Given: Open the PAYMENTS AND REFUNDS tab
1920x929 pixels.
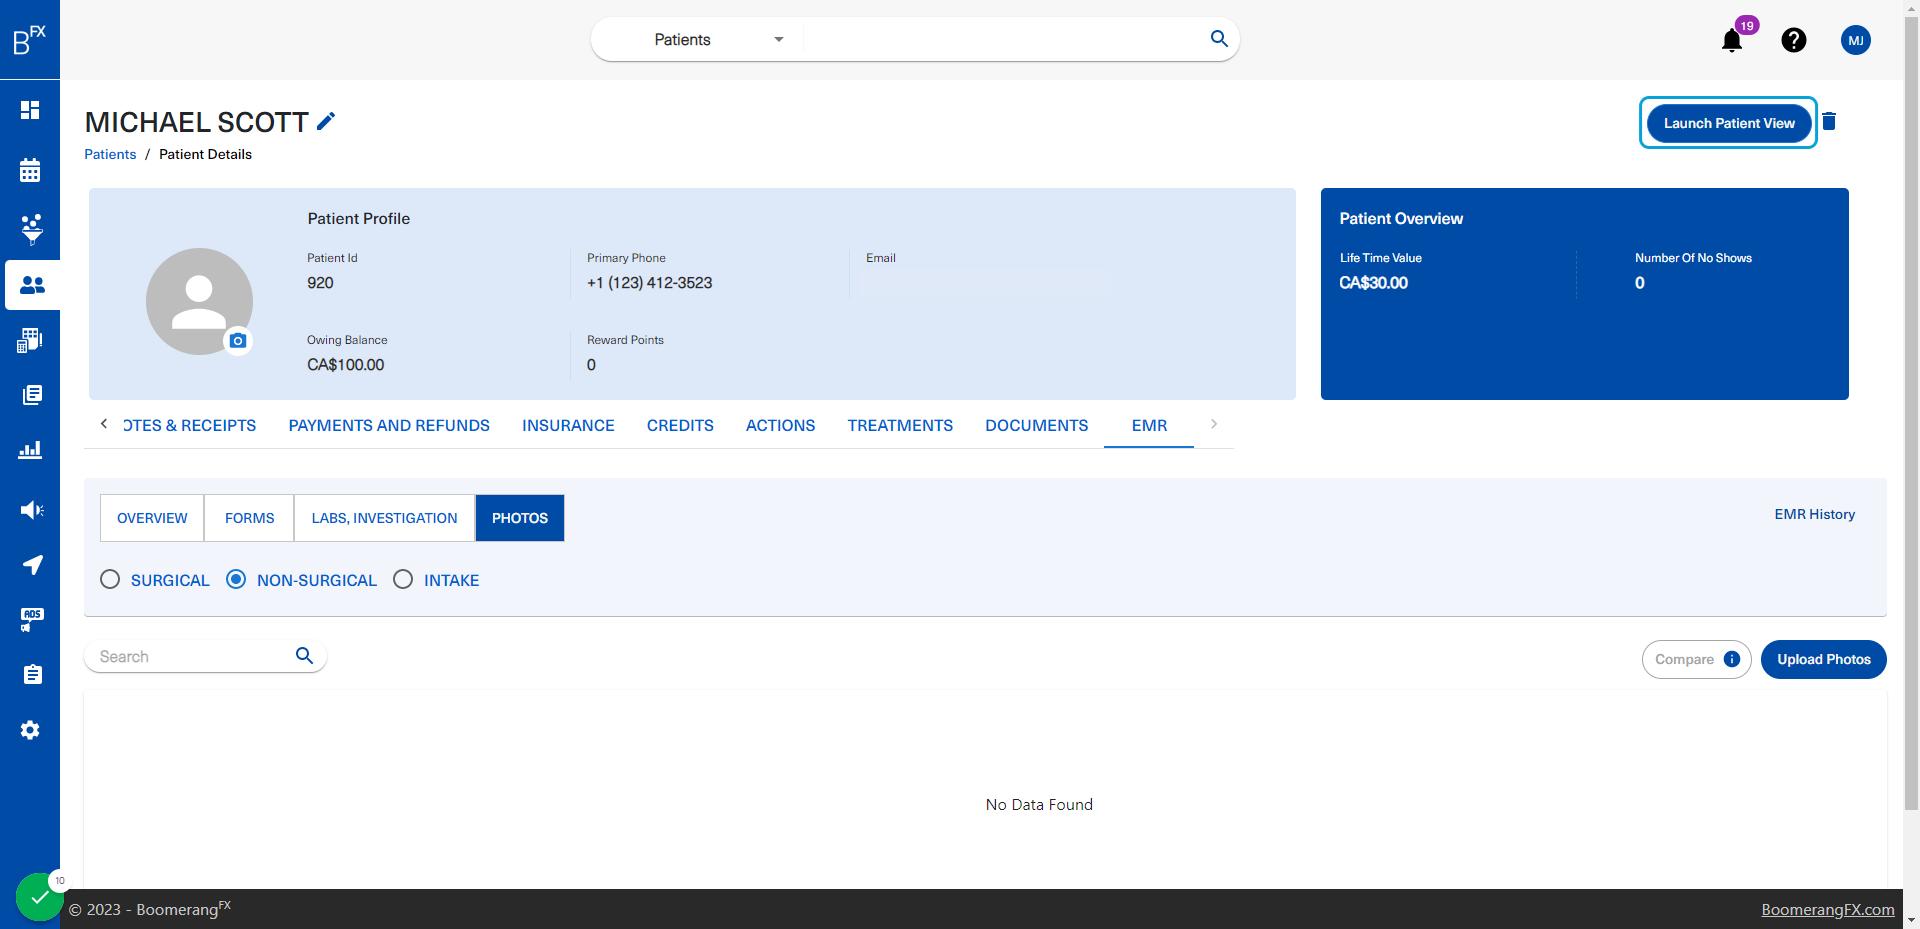Looking at the screenshot, I should 389,426.
